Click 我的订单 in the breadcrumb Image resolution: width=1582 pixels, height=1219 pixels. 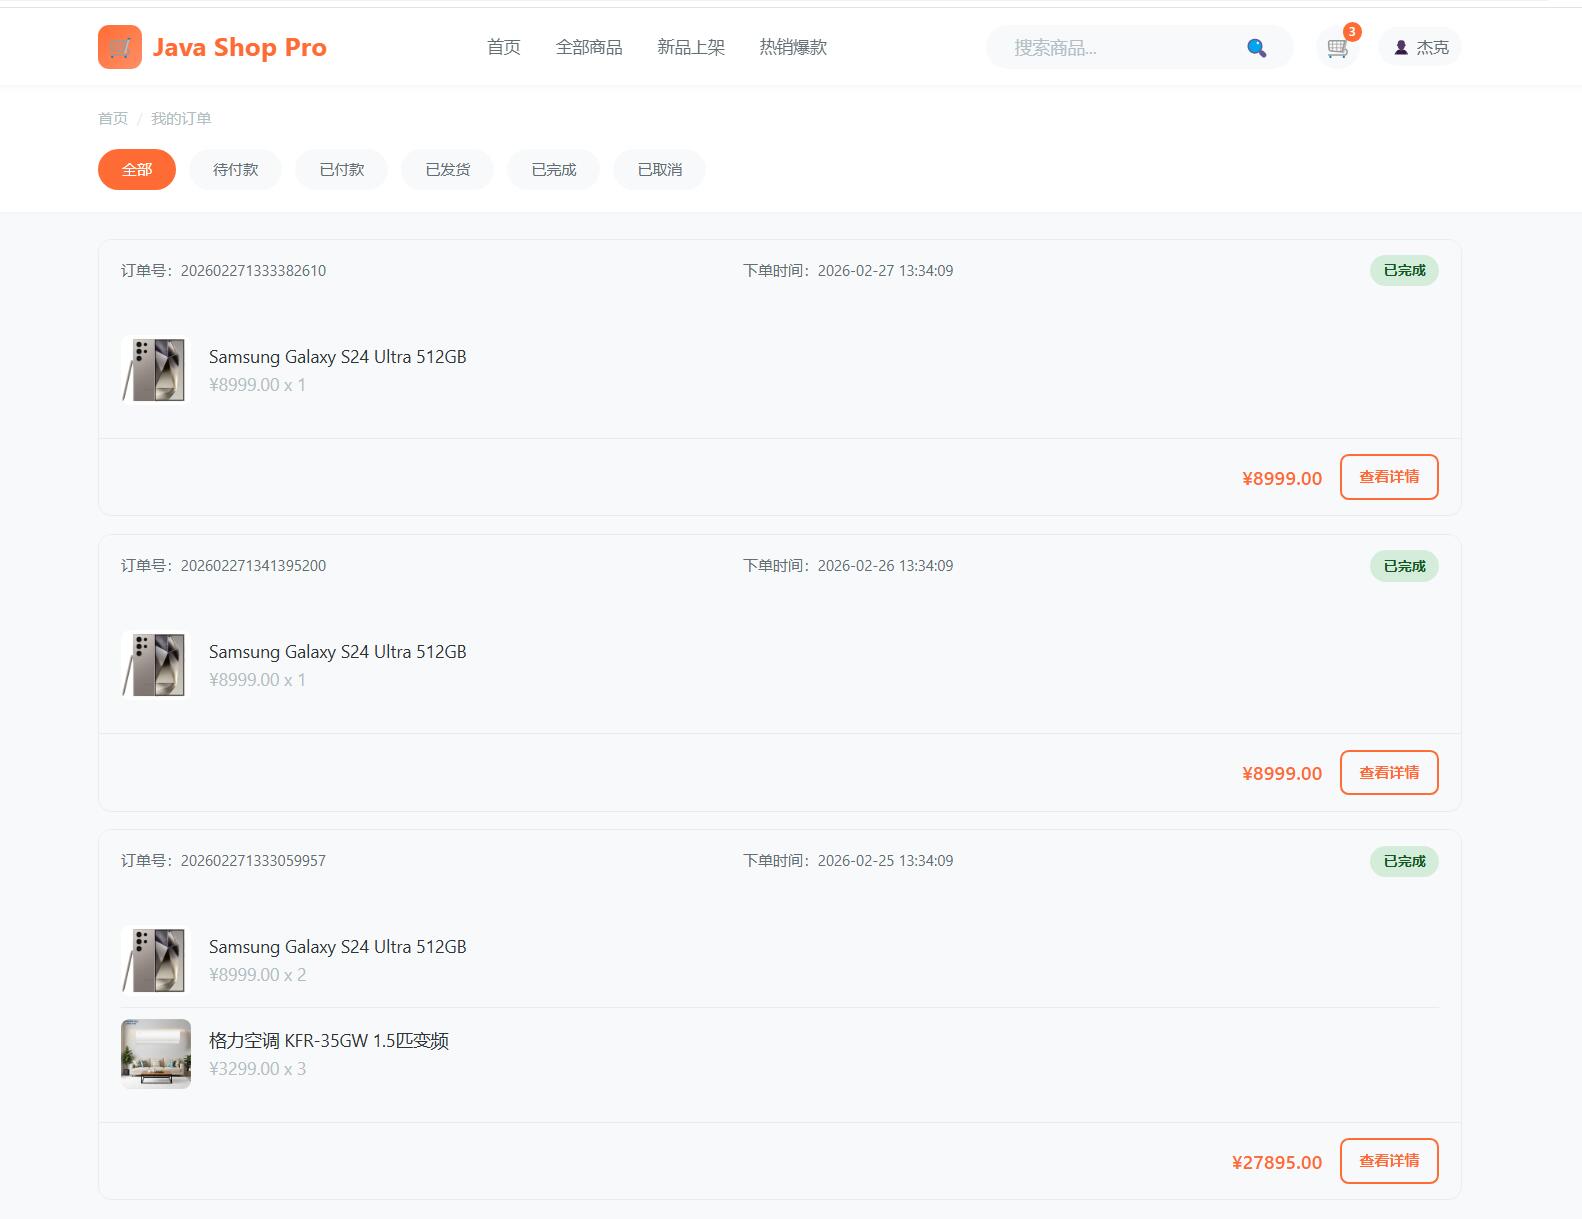(181, 118)
